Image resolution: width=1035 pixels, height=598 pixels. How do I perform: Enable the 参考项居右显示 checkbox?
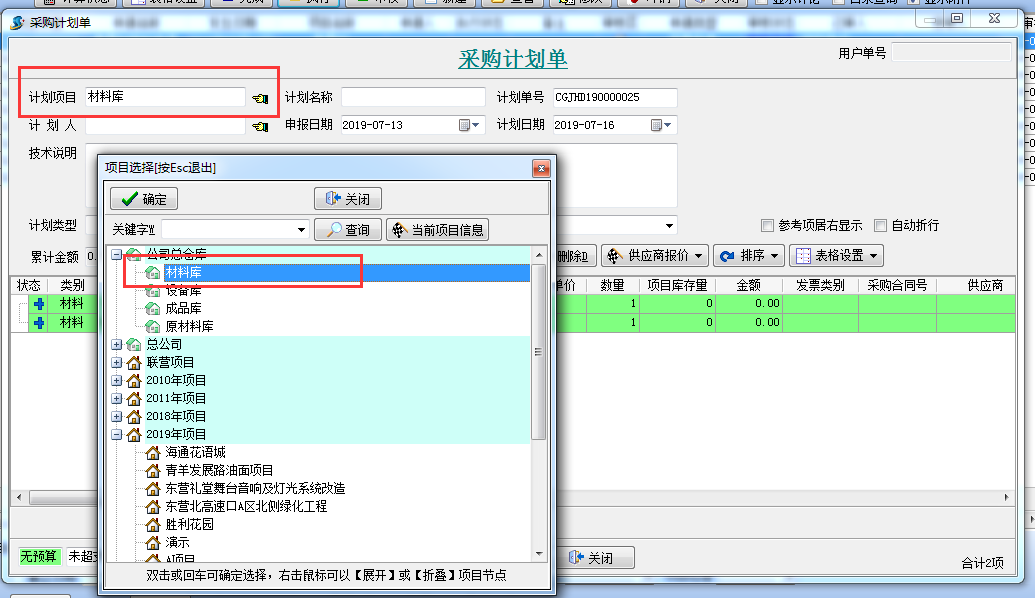point(768,225)
